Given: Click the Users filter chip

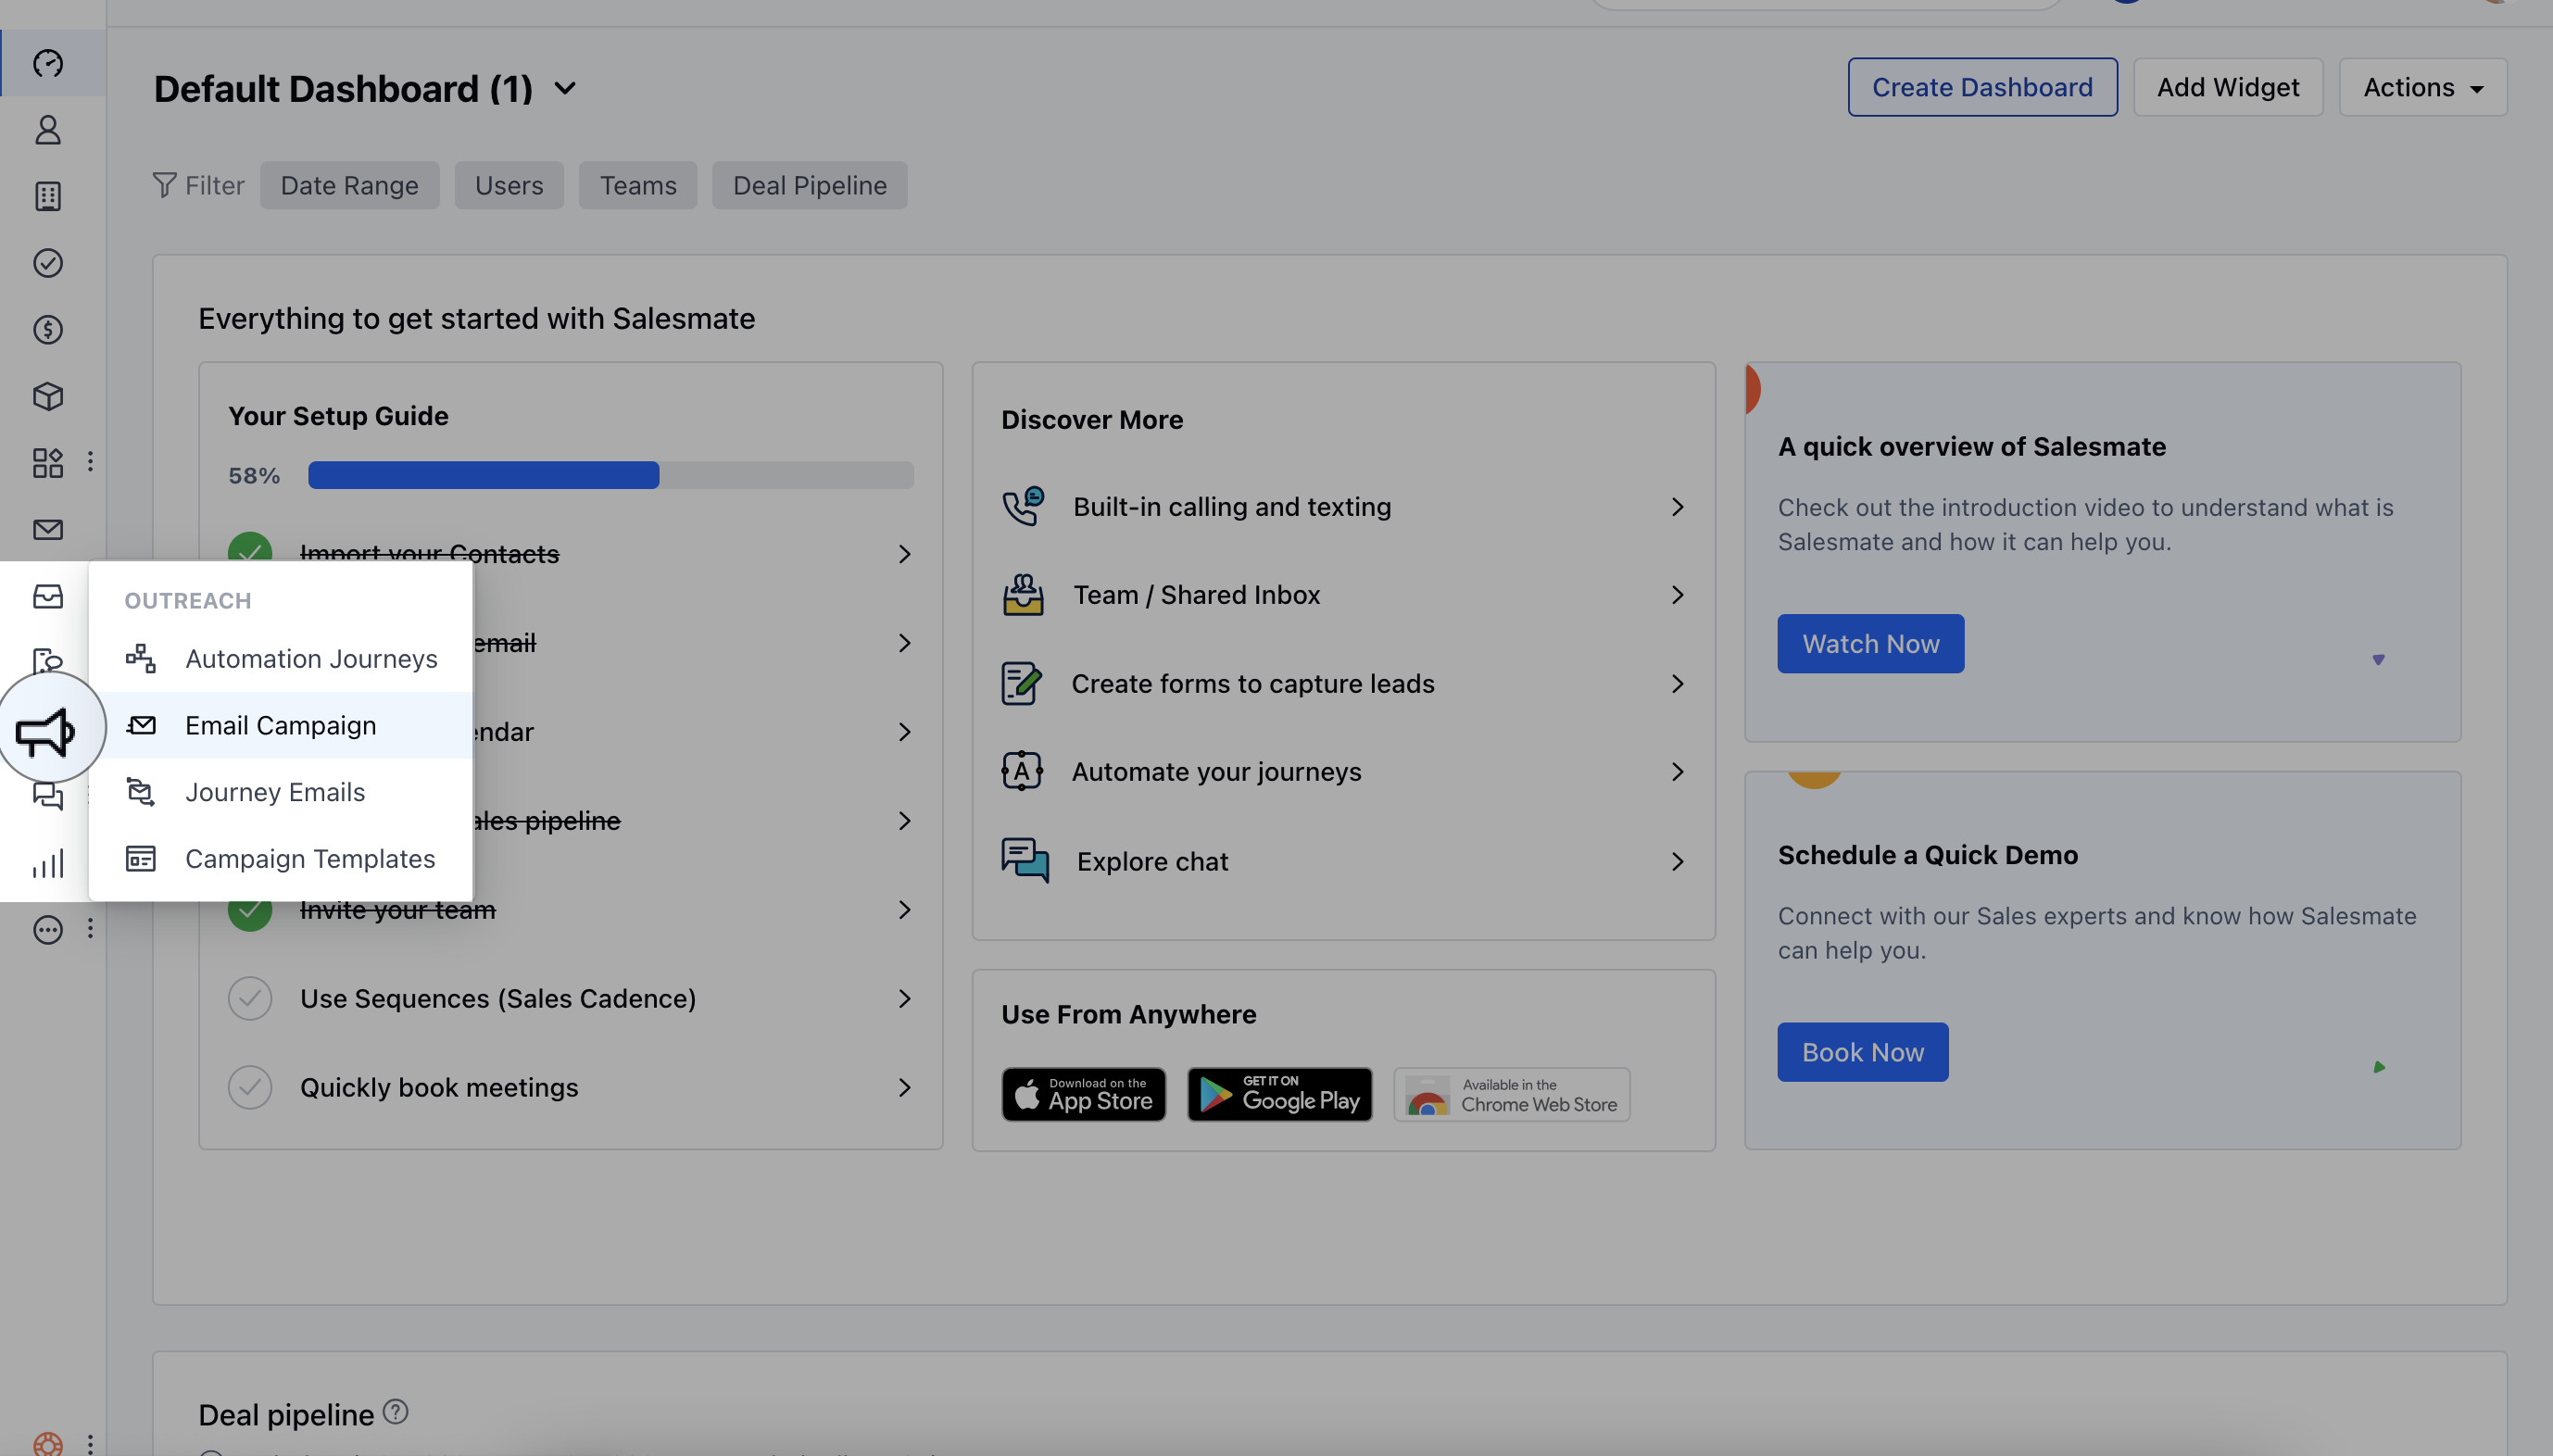Looking at the screenshot, I should tap(509, 185).
